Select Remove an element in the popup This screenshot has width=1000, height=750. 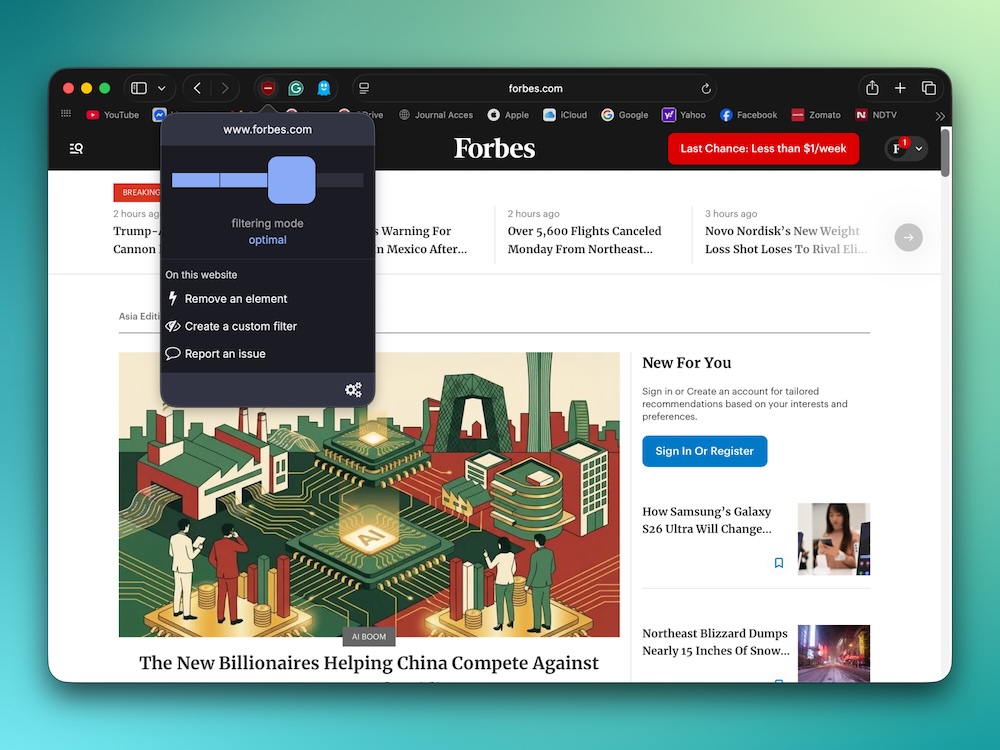[x=235, y=299]
